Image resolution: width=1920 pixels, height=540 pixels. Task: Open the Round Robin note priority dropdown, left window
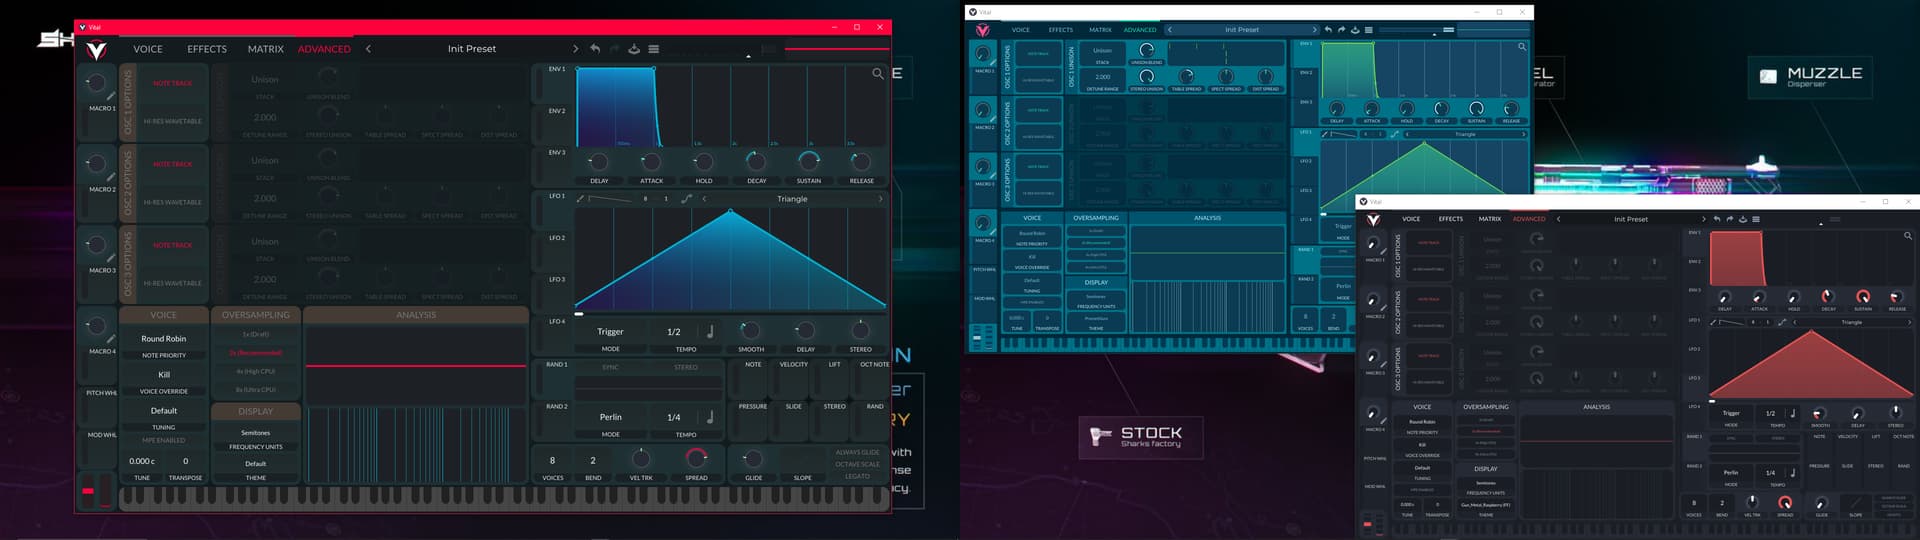163,339
